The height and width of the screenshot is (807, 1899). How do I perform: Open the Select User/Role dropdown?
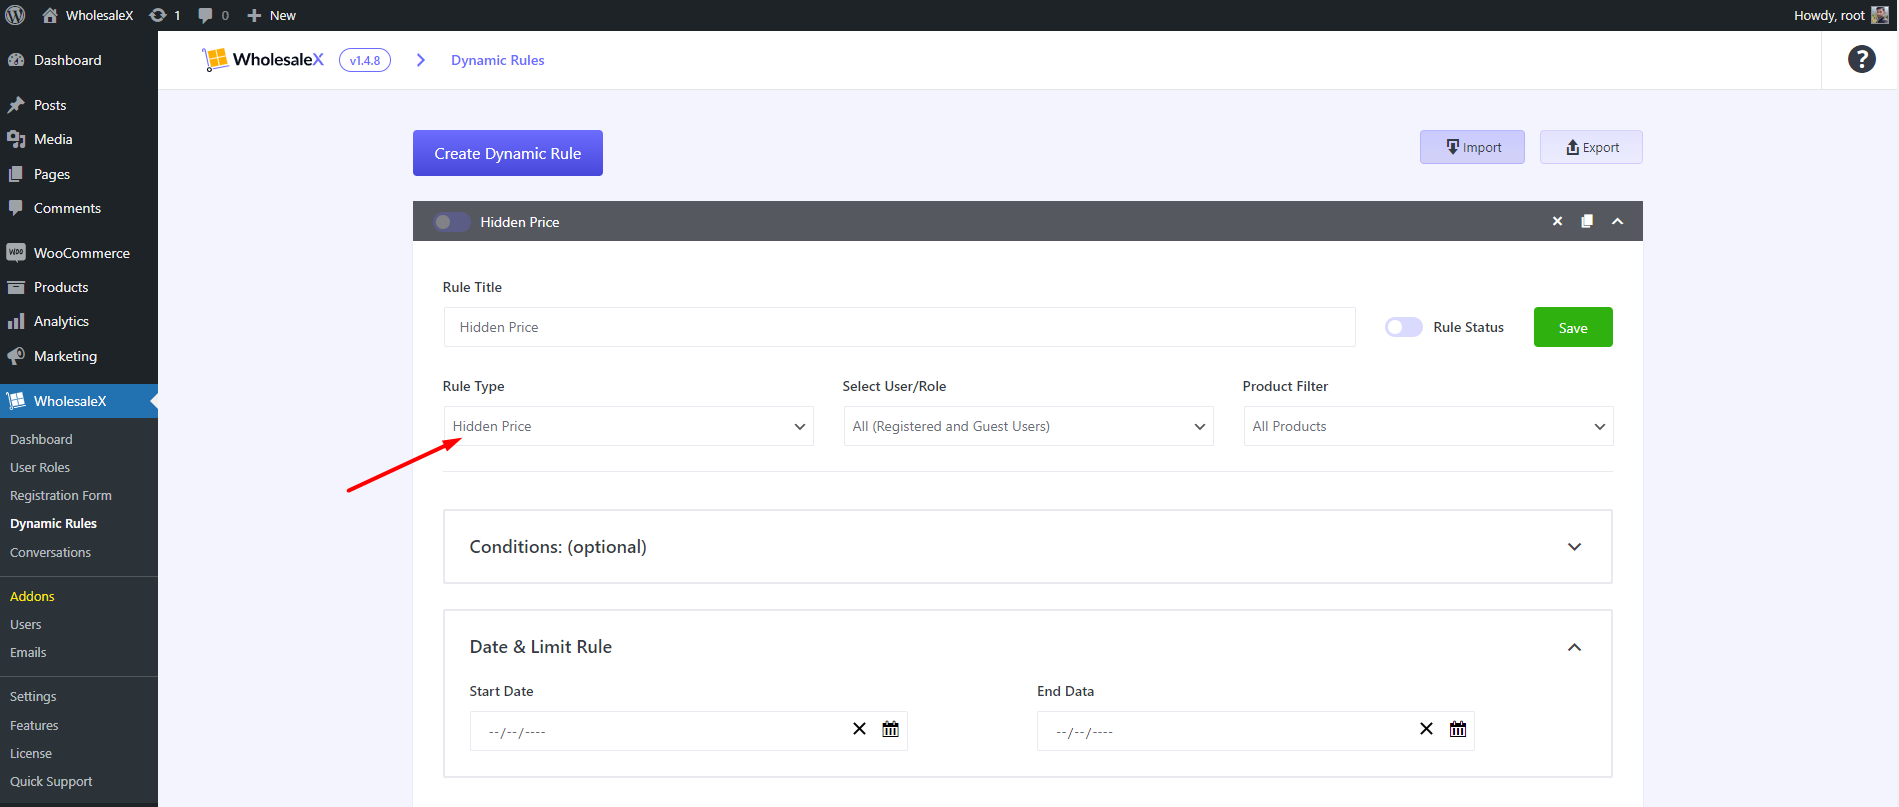click(1029, 426)
